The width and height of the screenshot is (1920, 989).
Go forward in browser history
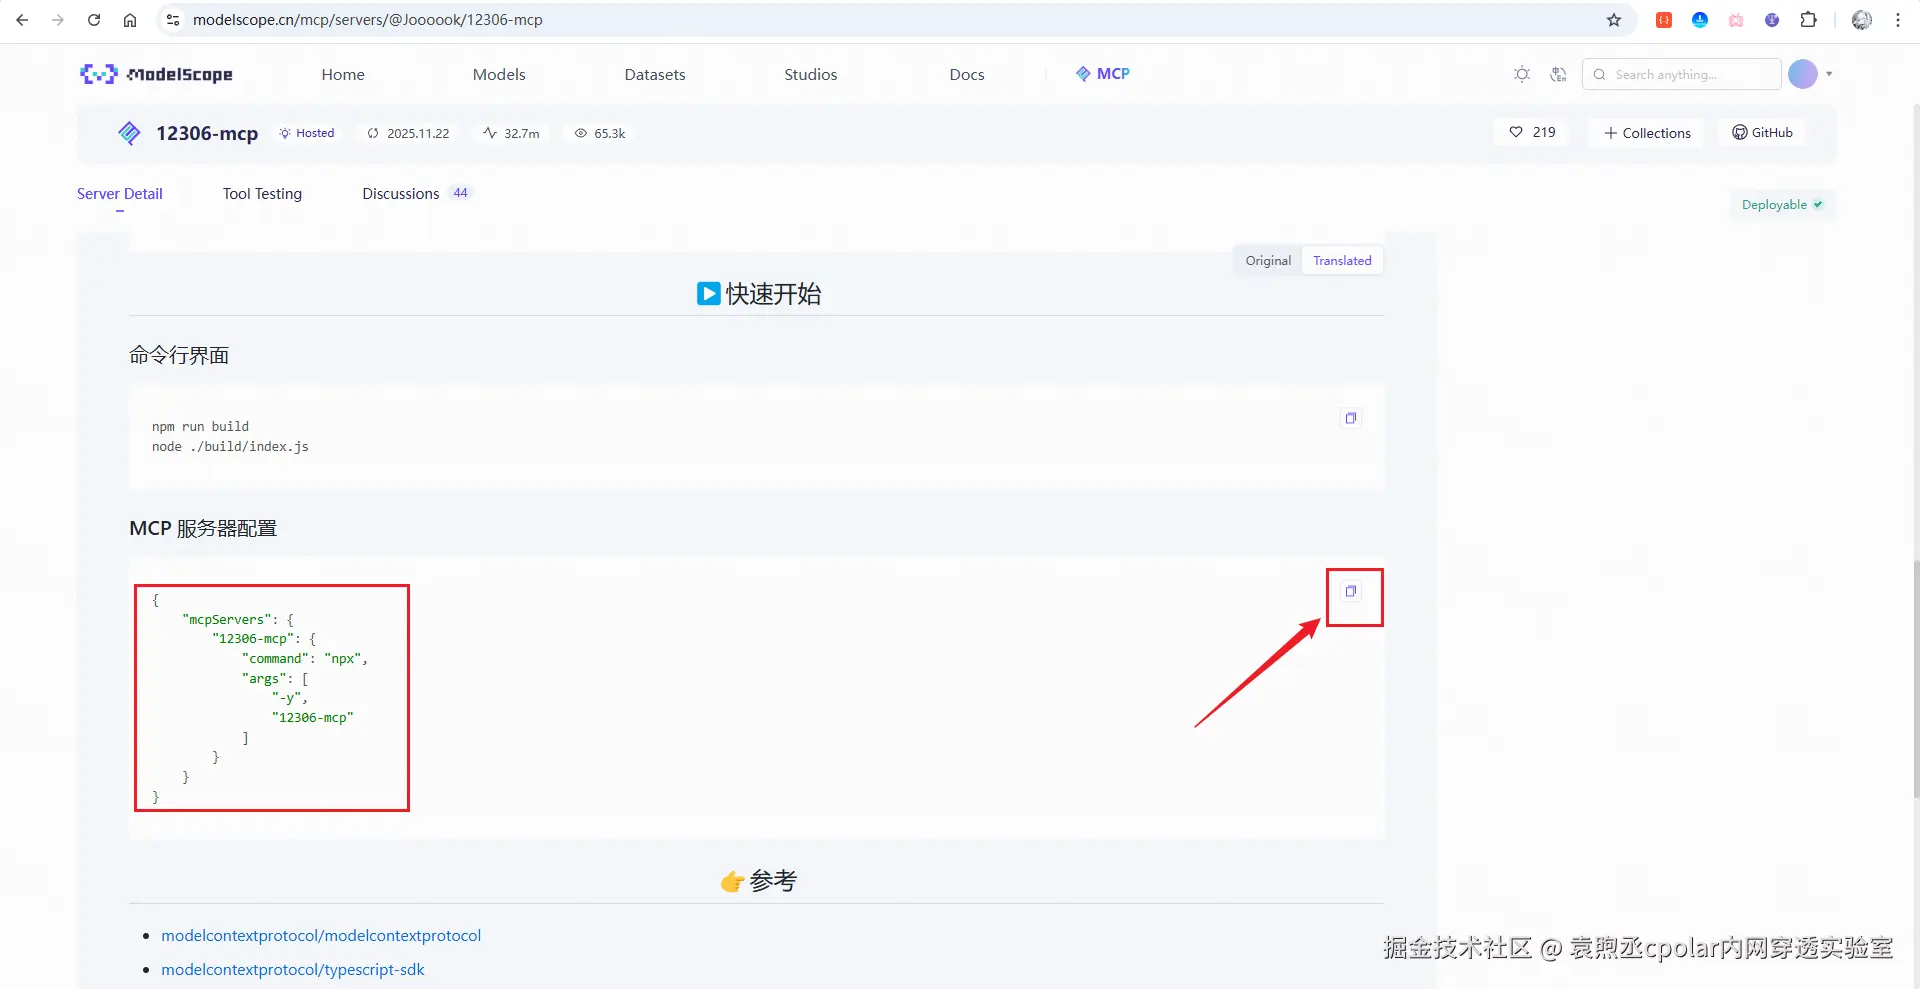[x=58, y=20]
